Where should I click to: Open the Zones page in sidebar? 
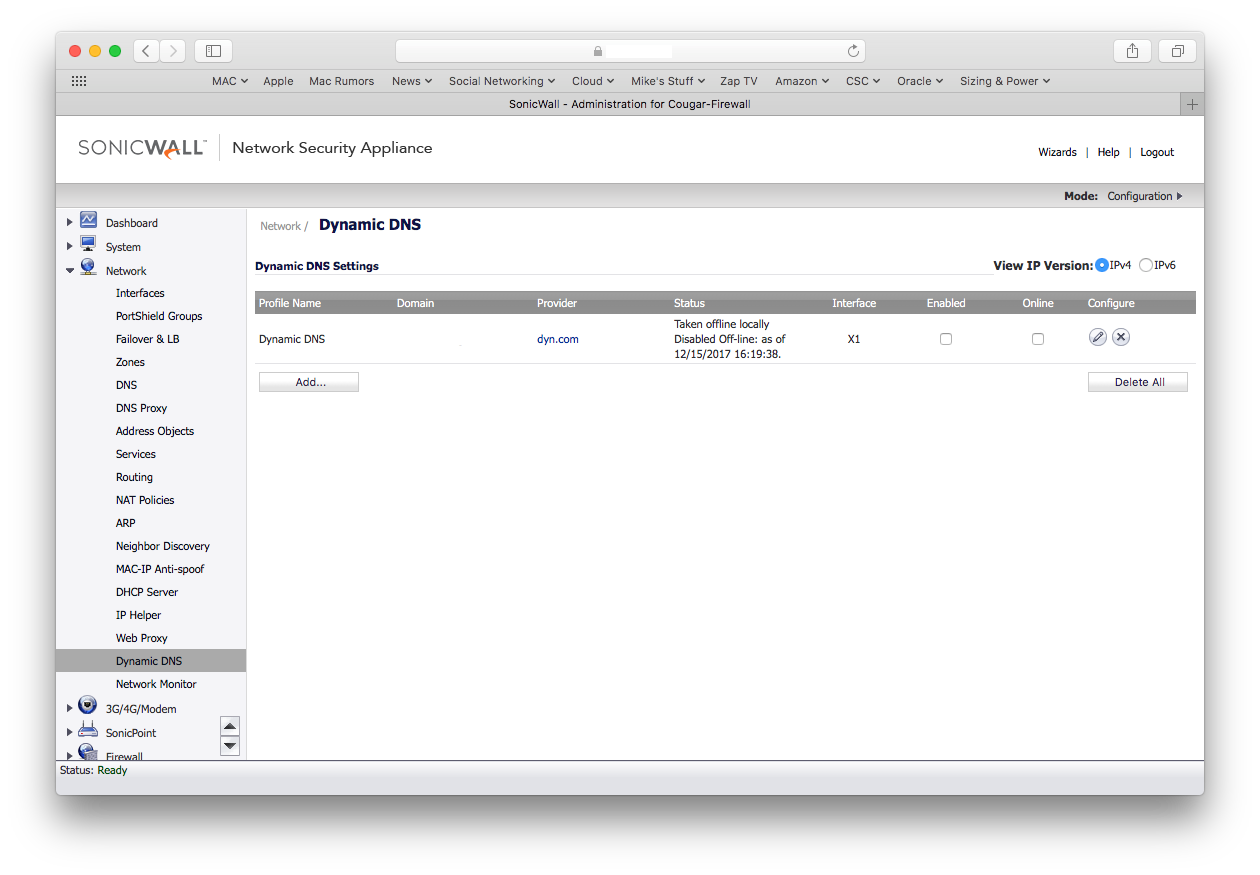tap(130, 362)
